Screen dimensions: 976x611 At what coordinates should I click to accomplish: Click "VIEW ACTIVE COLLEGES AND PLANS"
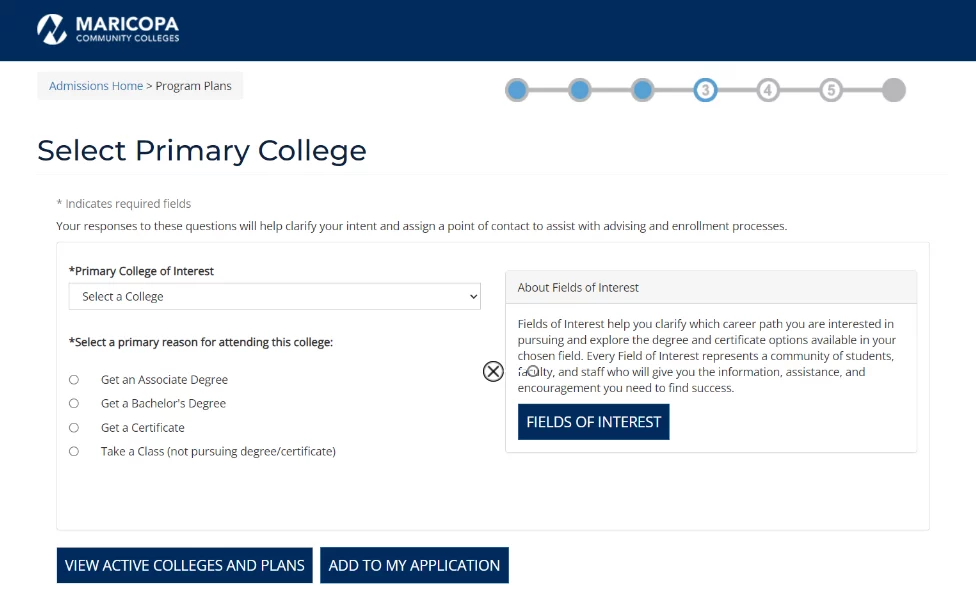(x=184, y=565)
